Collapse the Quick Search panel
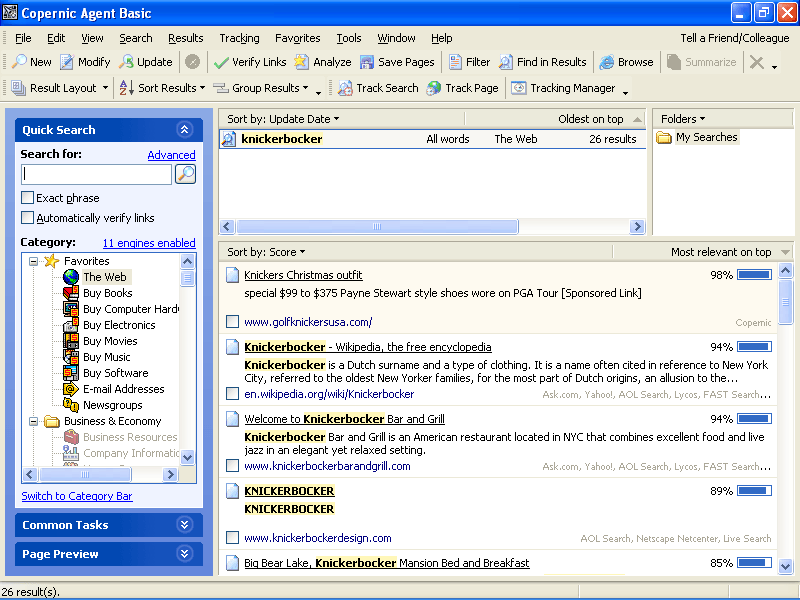This screenshot has width=800, height=600. click(x=185, y=130)
